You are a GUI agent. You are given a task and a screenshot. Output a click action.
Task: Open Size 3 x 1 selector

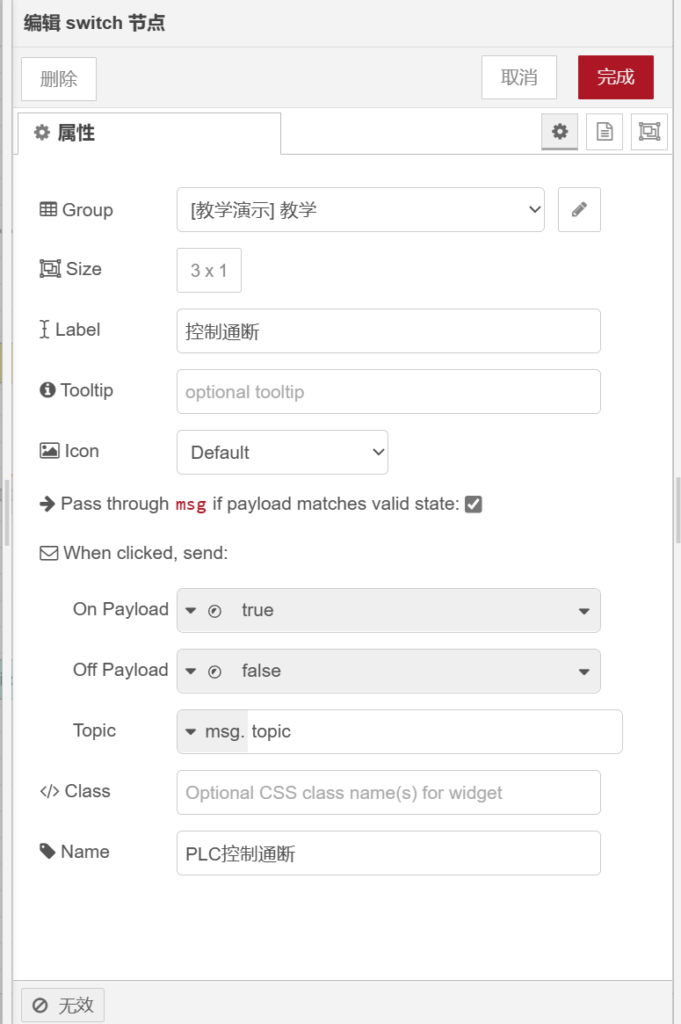[x=209, y=271]
